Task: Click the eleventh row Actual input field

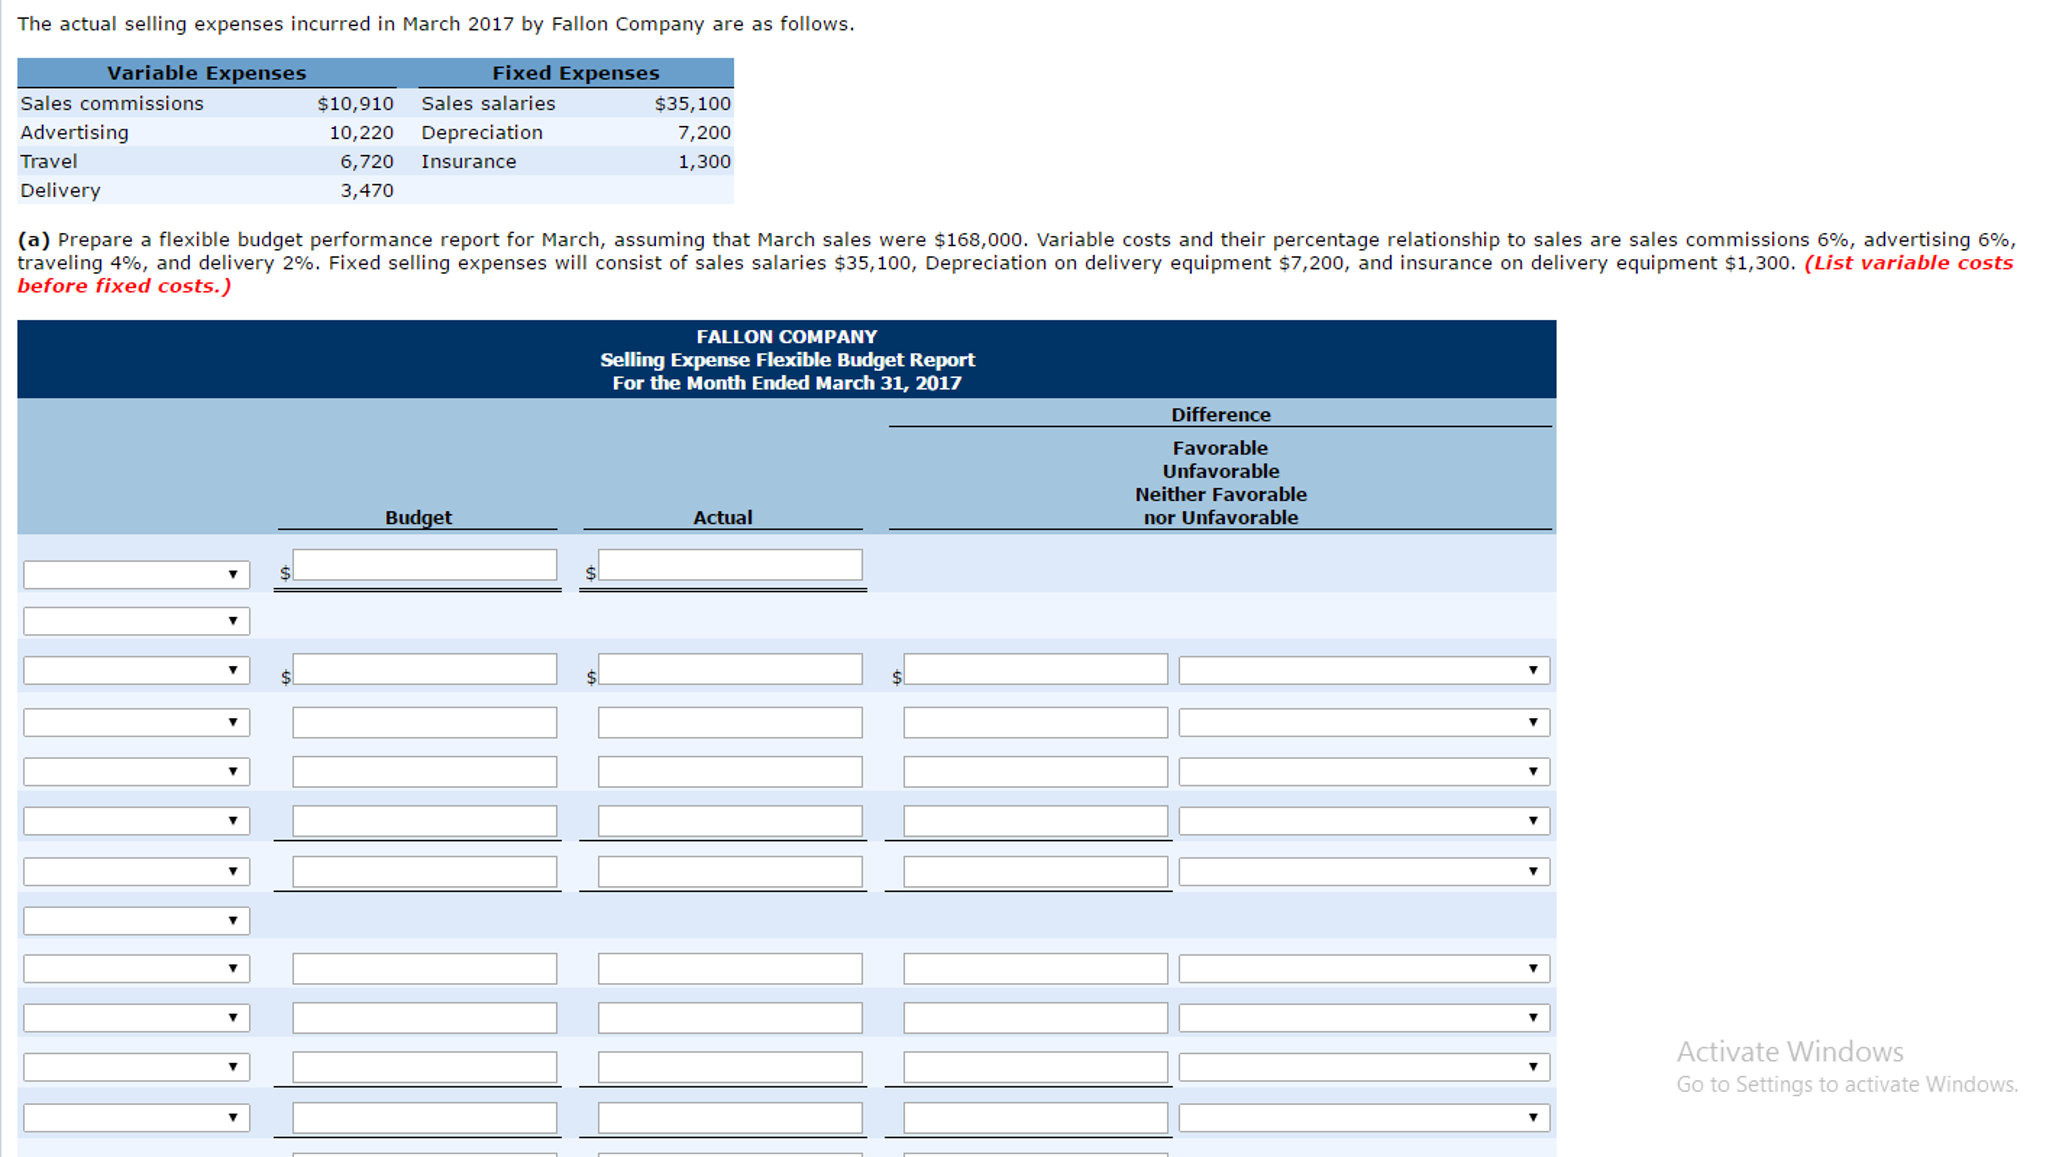Action: point(730,1067)
